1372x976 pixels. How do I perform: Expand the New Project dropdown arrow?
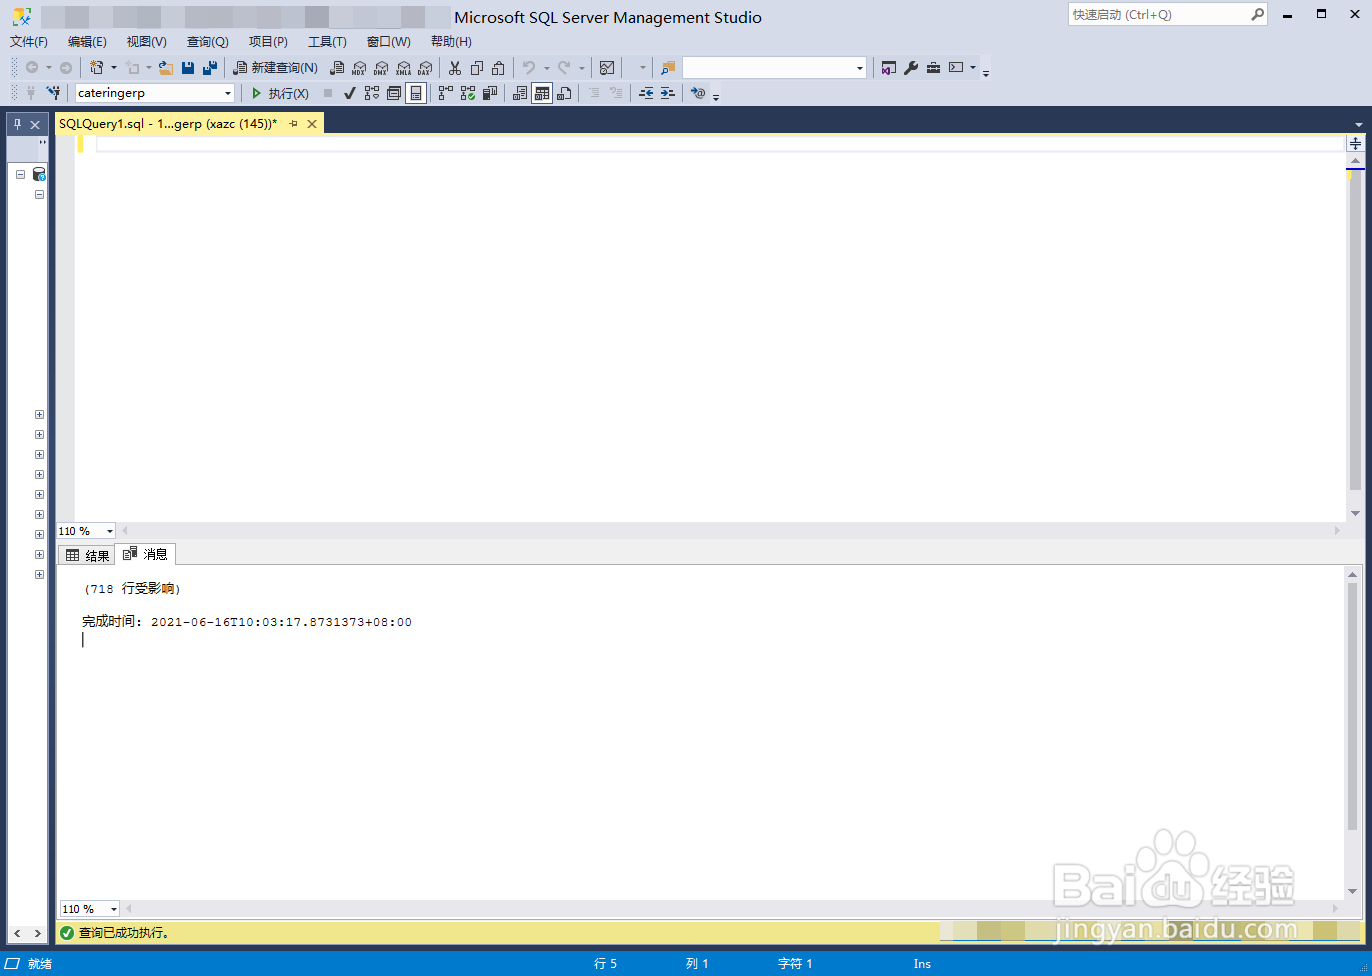[x=113, y=68]
